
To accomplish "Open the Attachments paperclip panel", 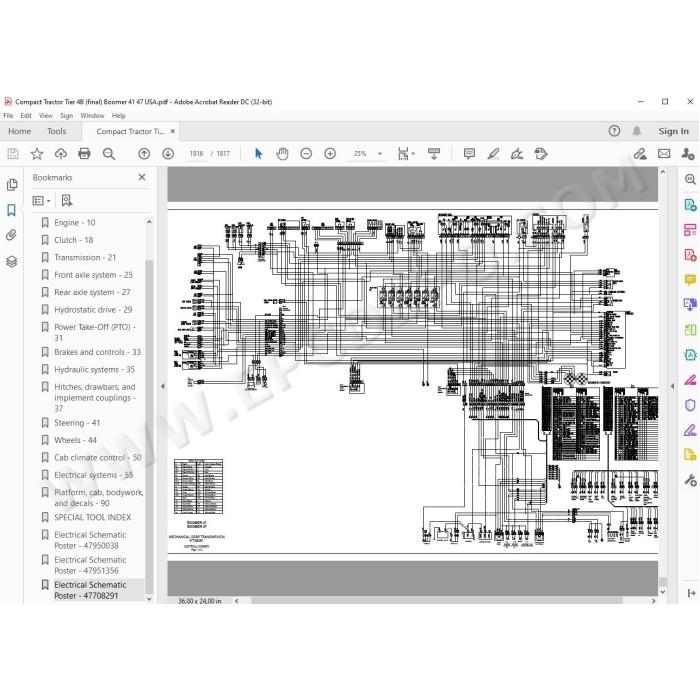I will (x=12, y=235).
